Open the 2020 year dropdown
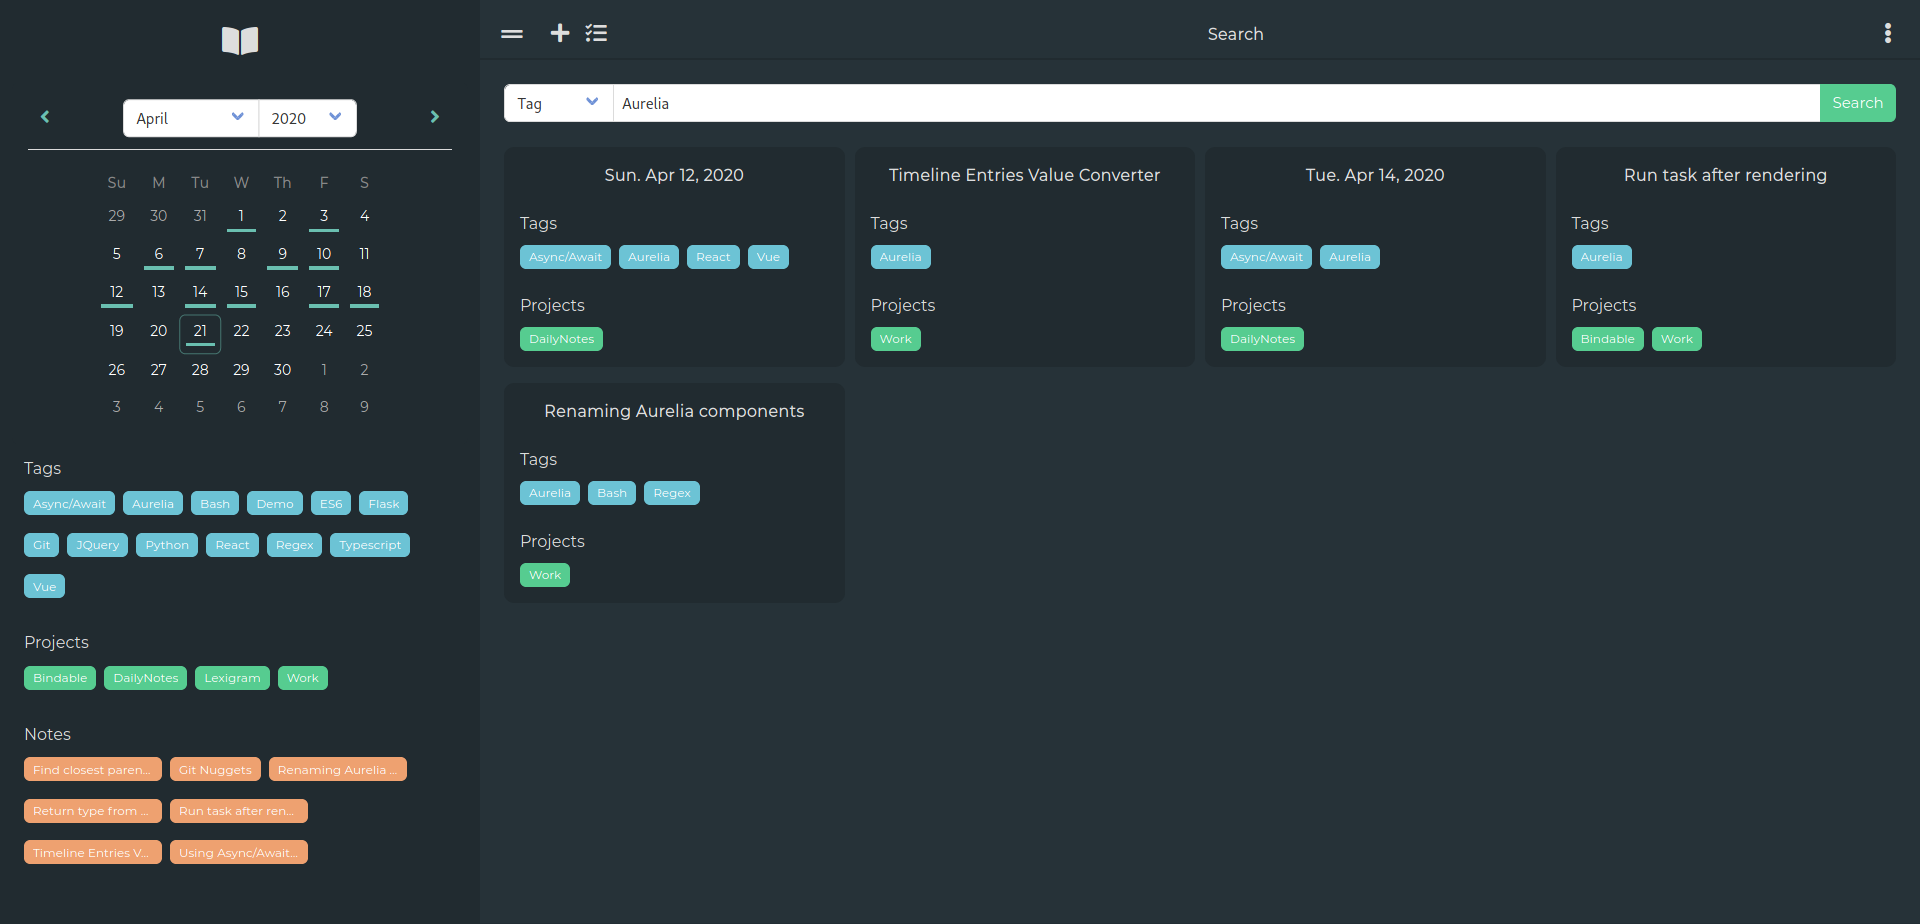 (x=307, y=118)
